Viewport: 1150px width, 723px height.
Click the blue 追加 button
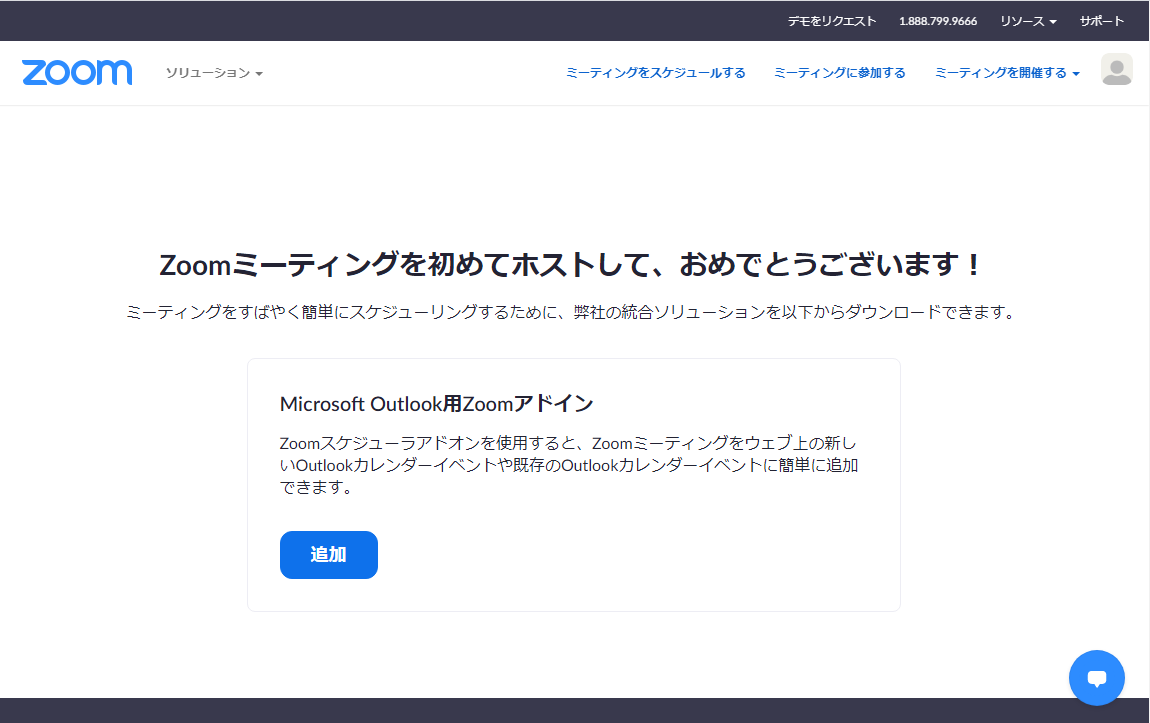[329, 555]
